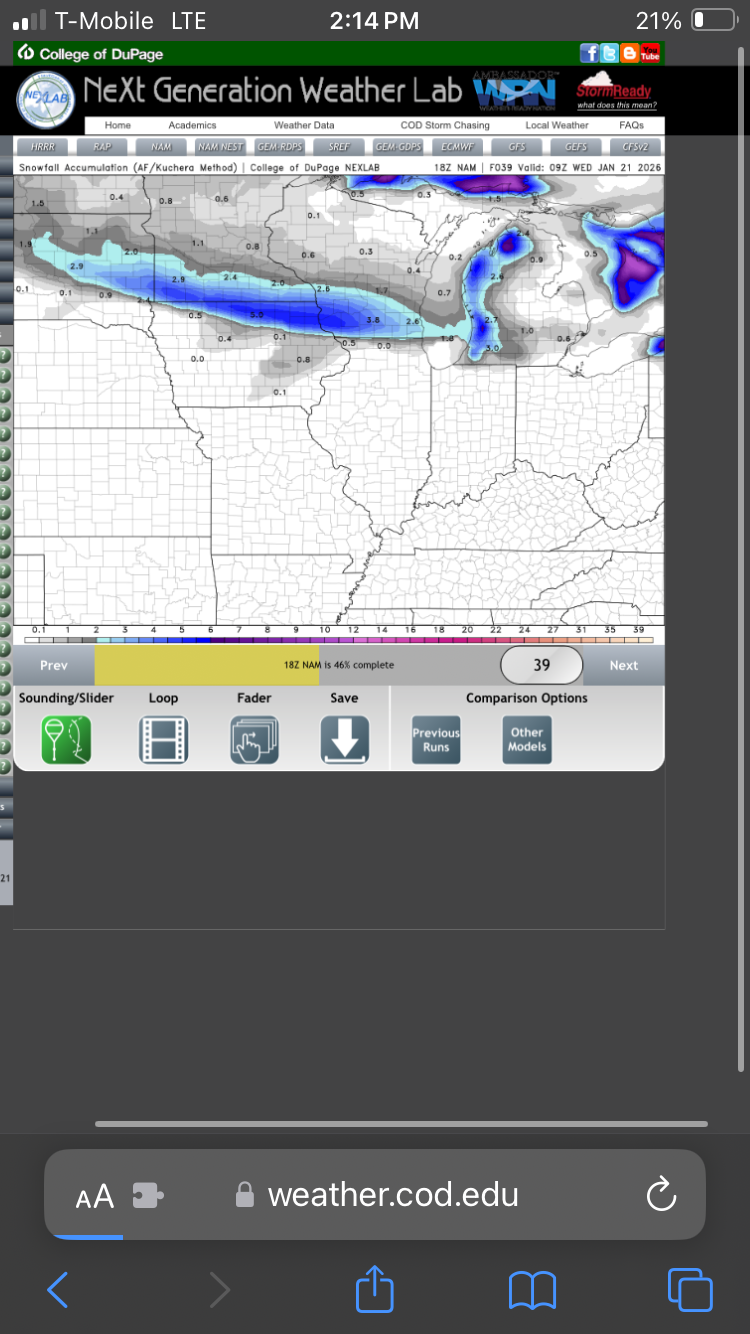Show Safari's open tabs overview
The image size is (750, 1334).
(690, 1290)
